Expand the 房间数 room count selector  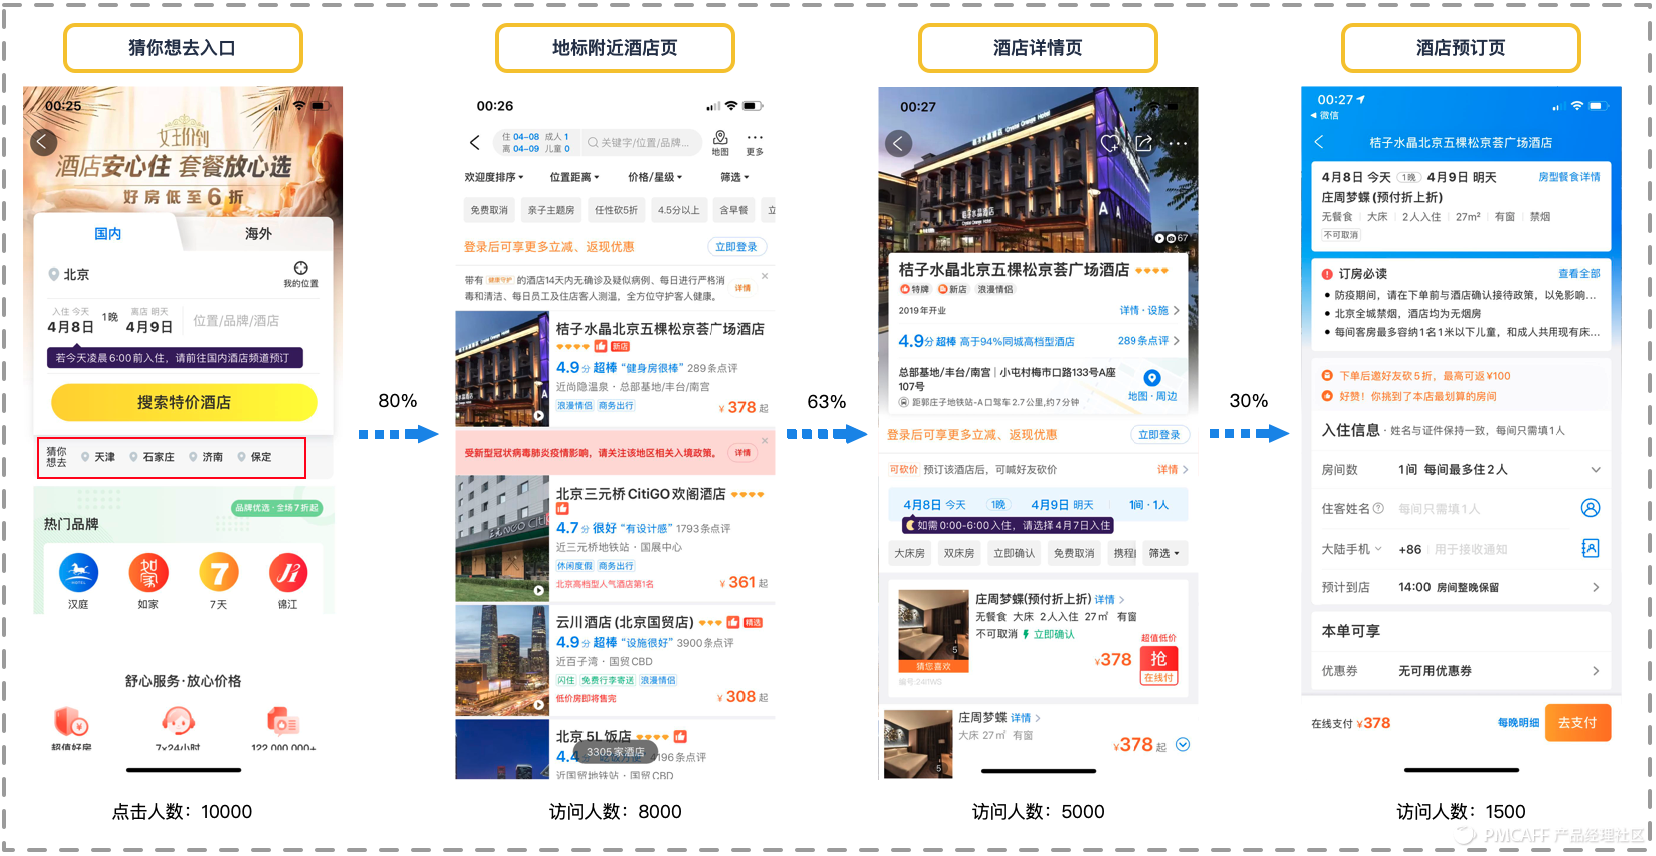(x=1596, y=469)
